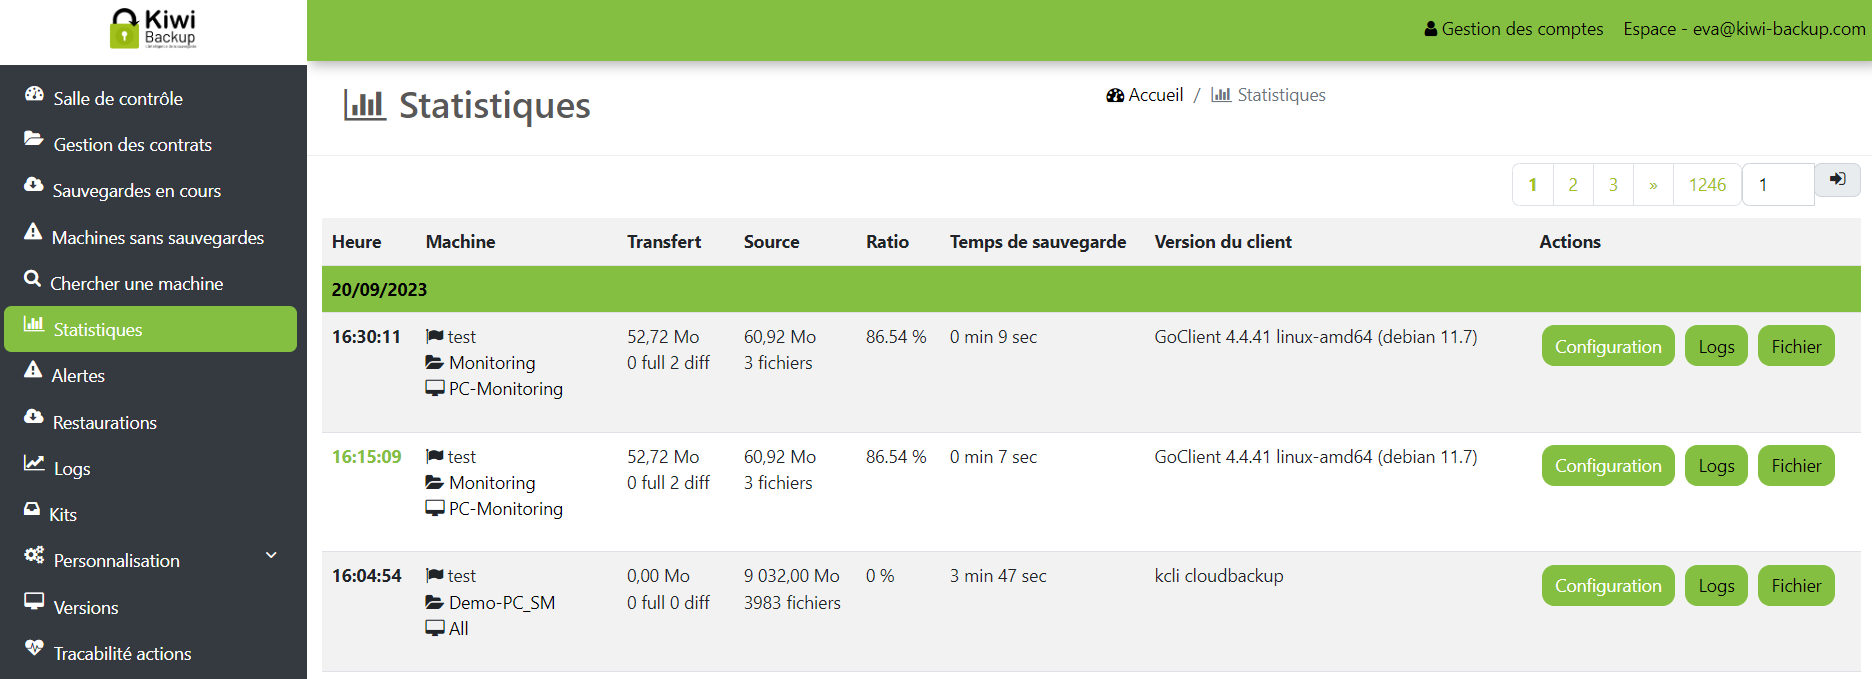This screenshot has height=679, width=1872.
Task: Click the Tracabilité actions heartbeat icon
Action: tap(34, 648)
